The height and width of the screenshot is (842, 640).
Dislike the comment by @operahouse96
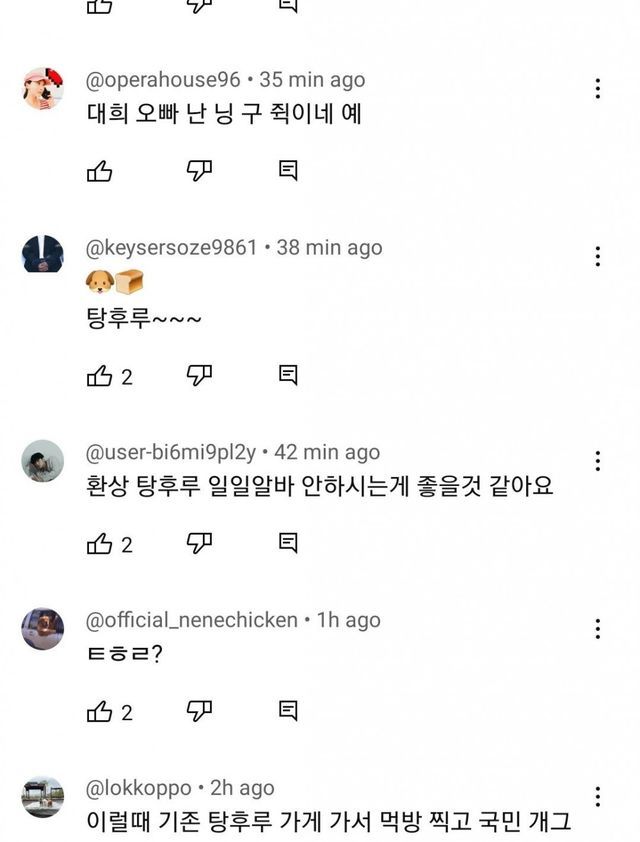pos(200,171)
